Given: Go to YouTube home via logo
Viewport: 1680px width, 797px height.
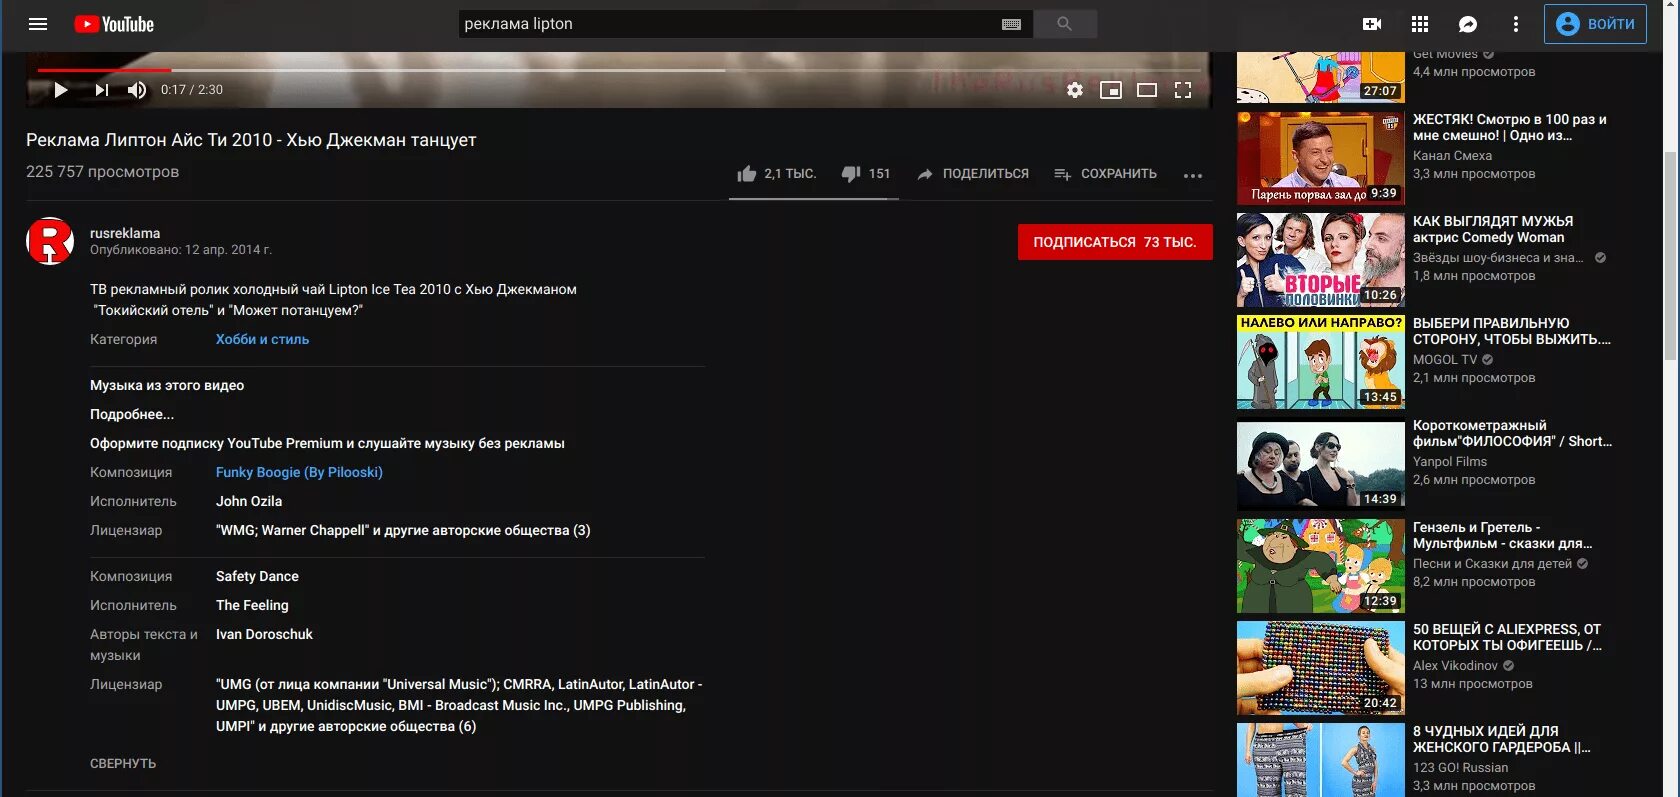Looking at the screenshot, I should 114,24.
